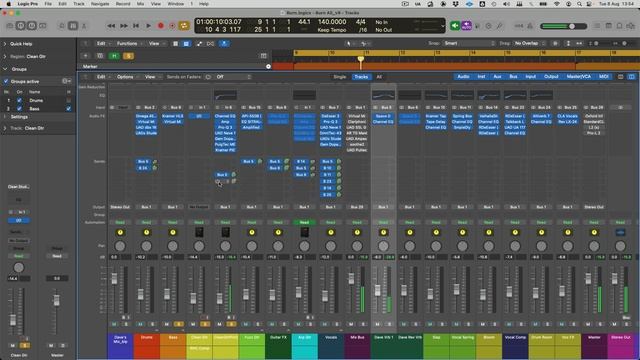Switch mixer to Single view
The image size is (640, 360).
tap(340, 77)
